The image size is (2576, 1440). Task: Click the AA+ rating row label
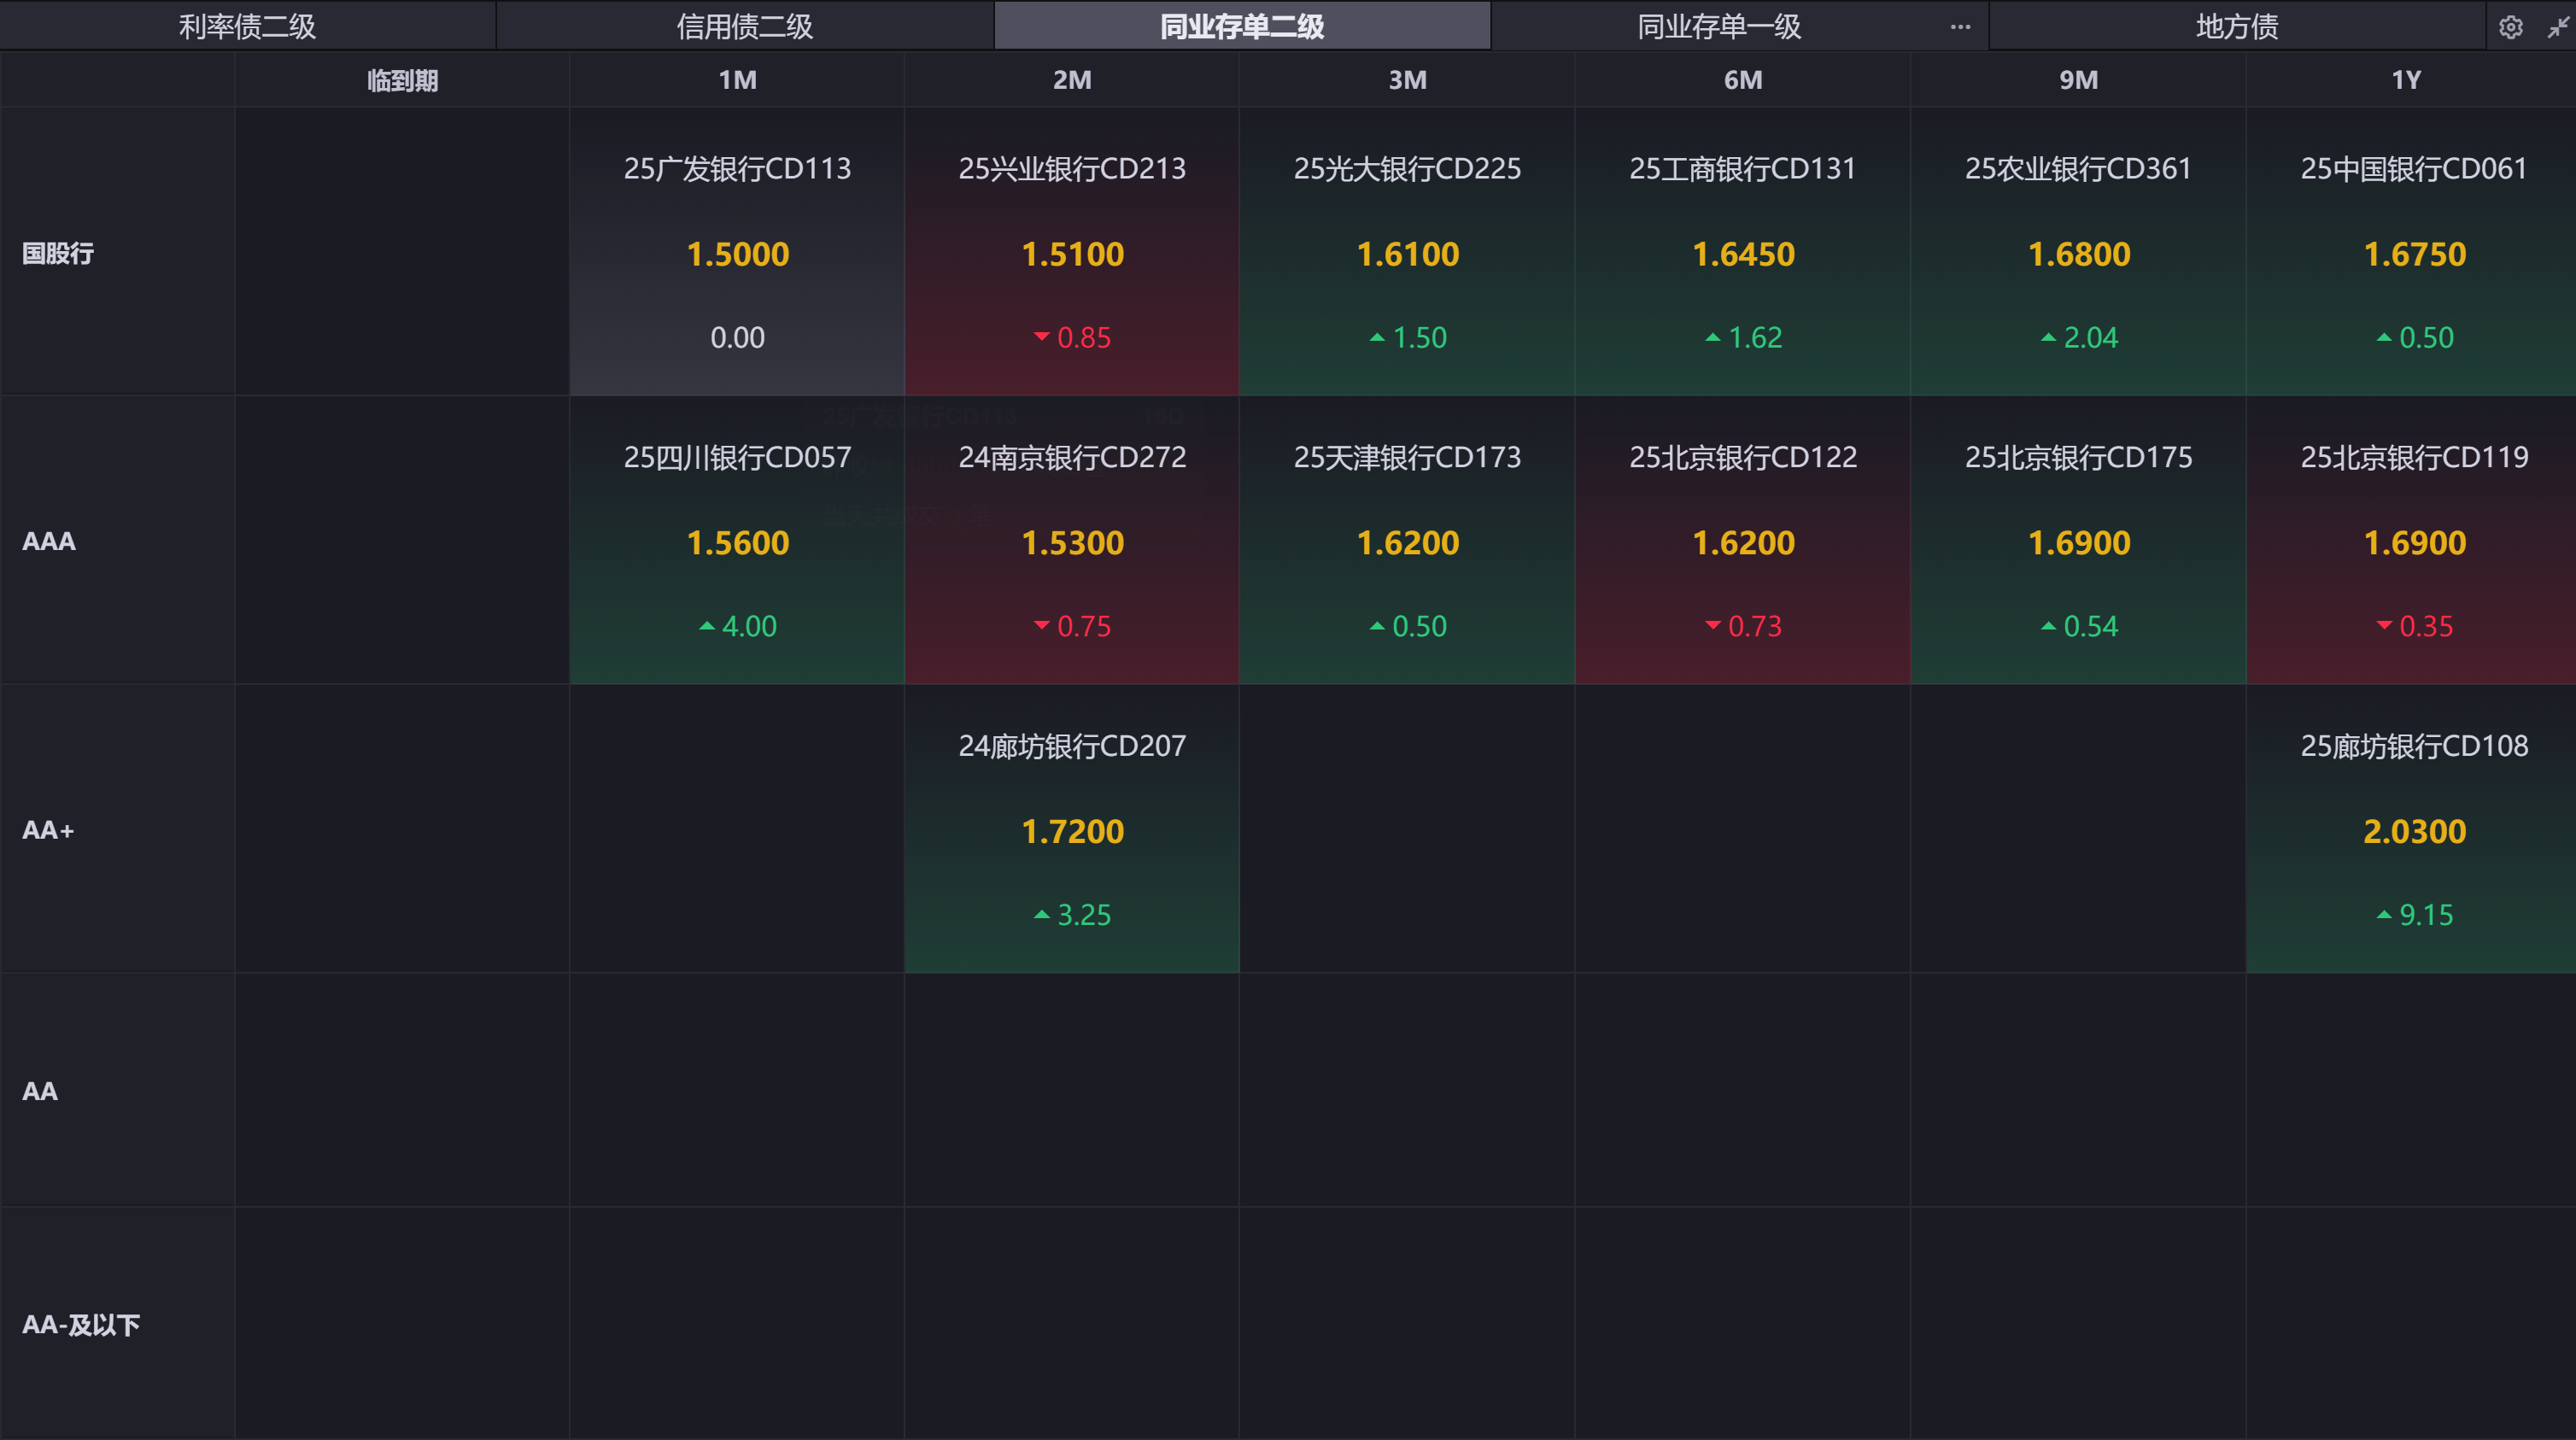(48, 830)
